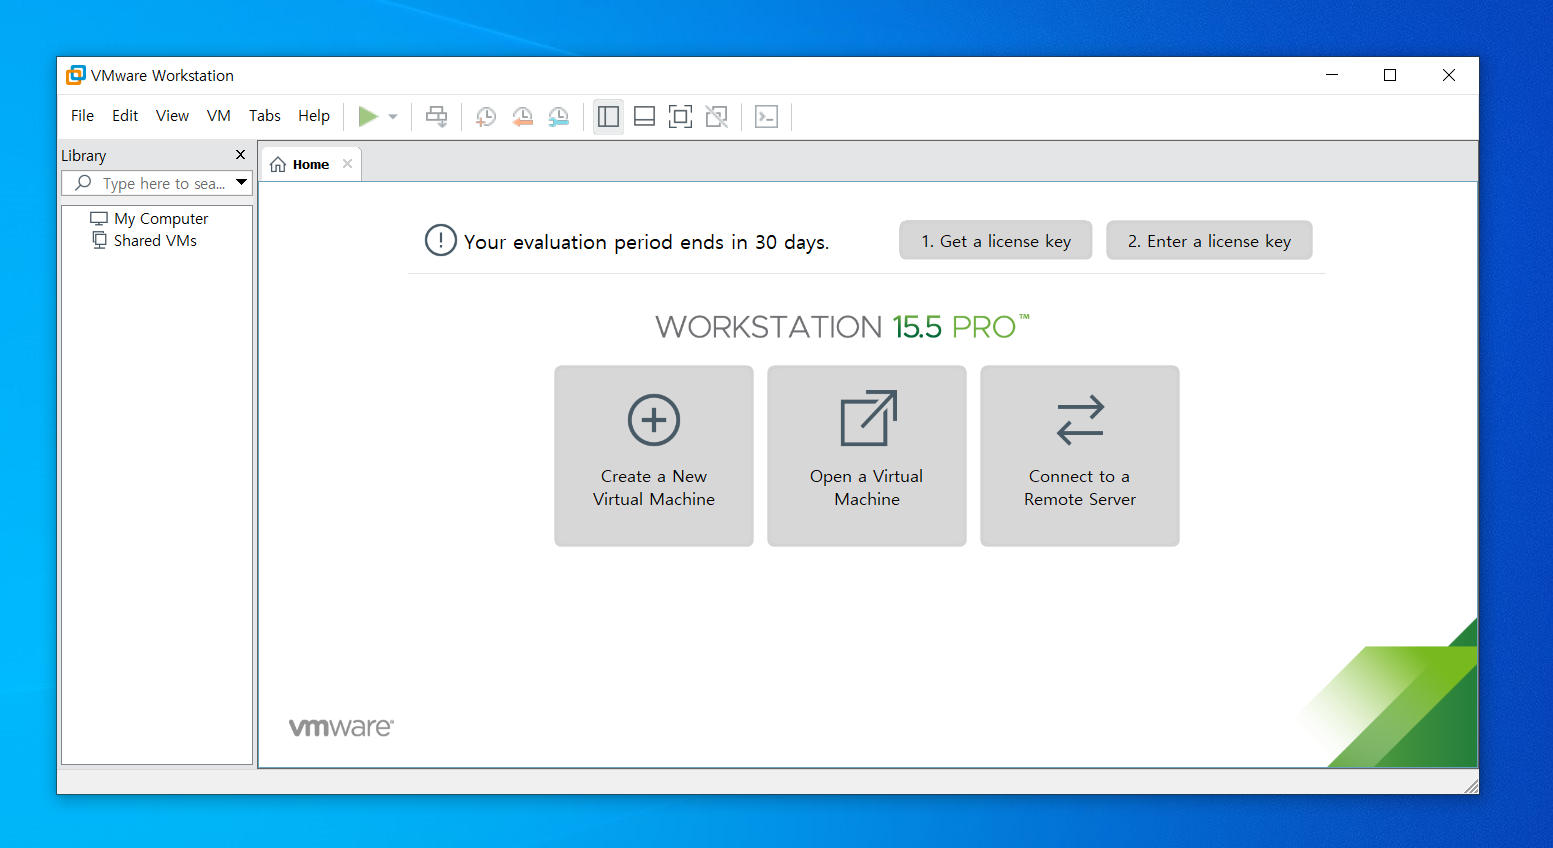The image size is (1553, 848).
Task: Minimize the VMware Workstation window
Action: tap(1332, 75)
